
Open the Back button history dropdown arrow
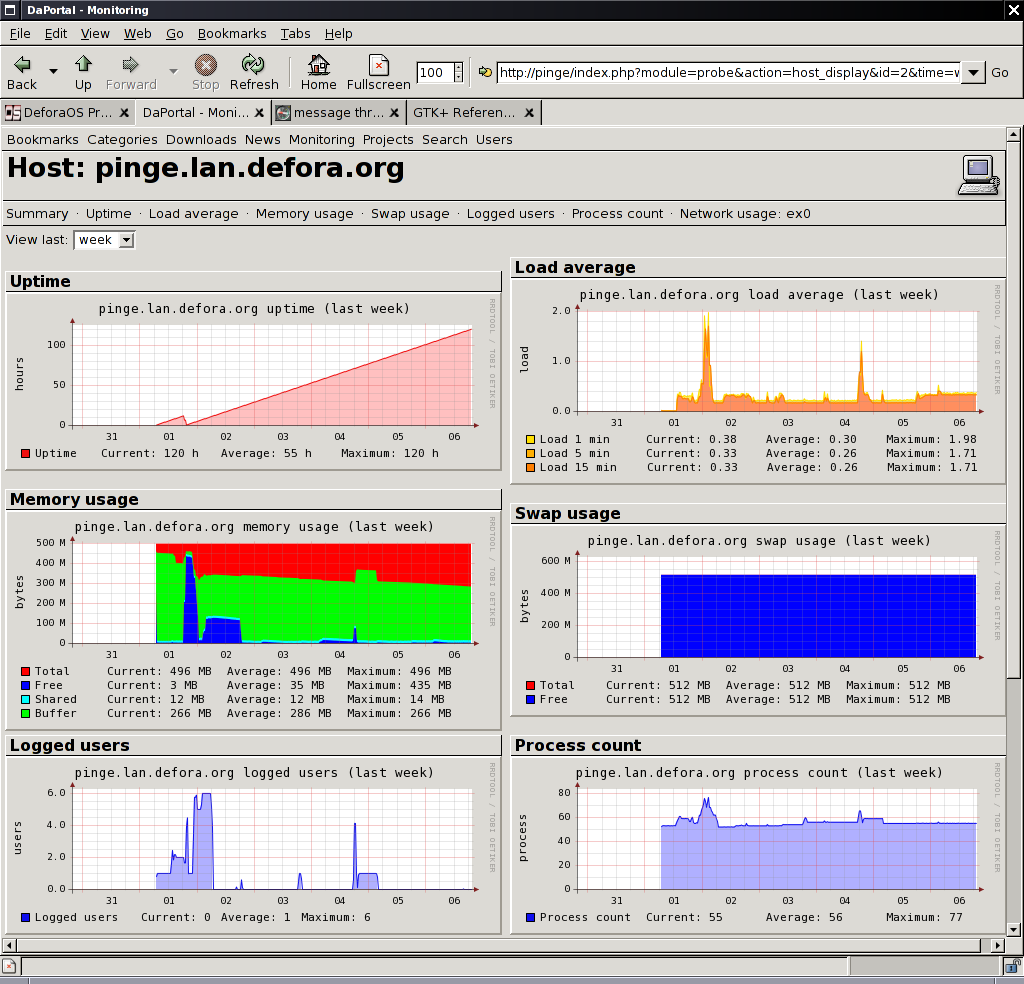pyautogui.click(x=53, y=72)
